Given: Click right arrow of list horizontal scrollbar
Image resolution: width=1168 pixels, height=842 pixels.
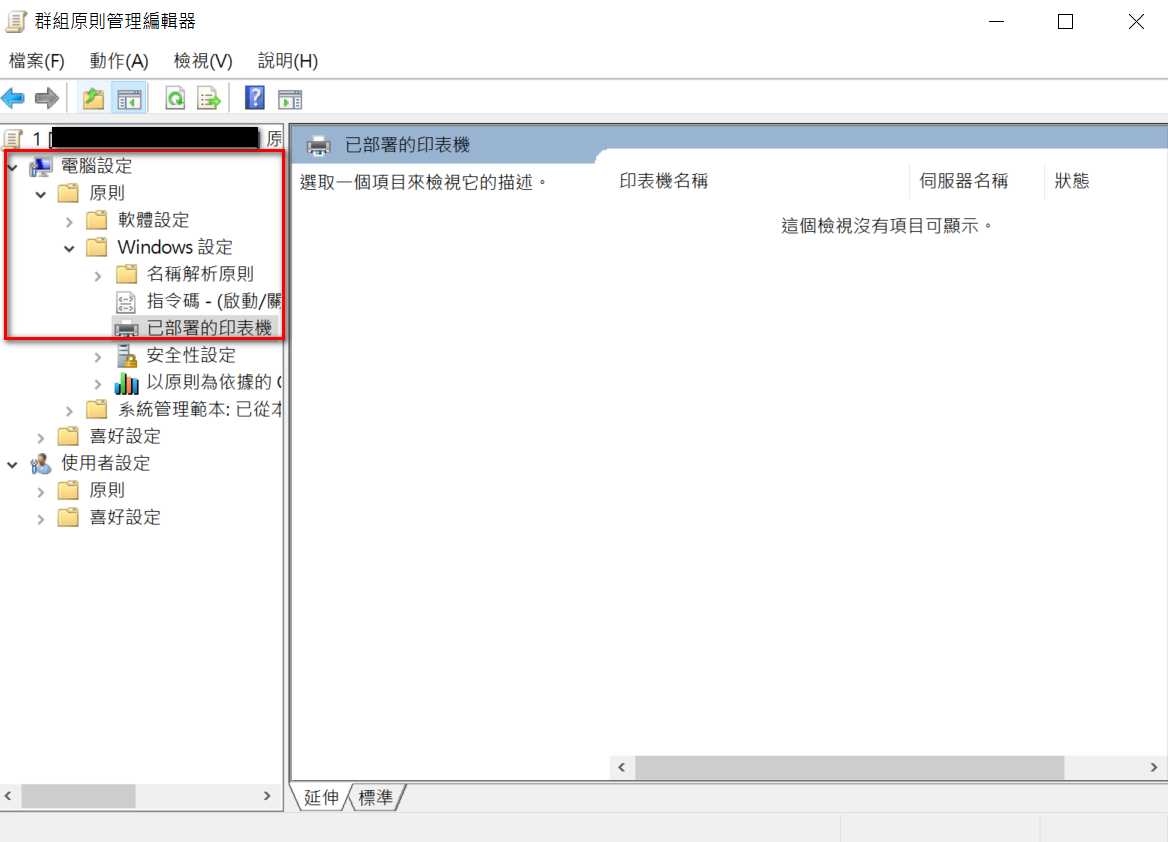Looking at the screenshot, I should (1154, 767).
